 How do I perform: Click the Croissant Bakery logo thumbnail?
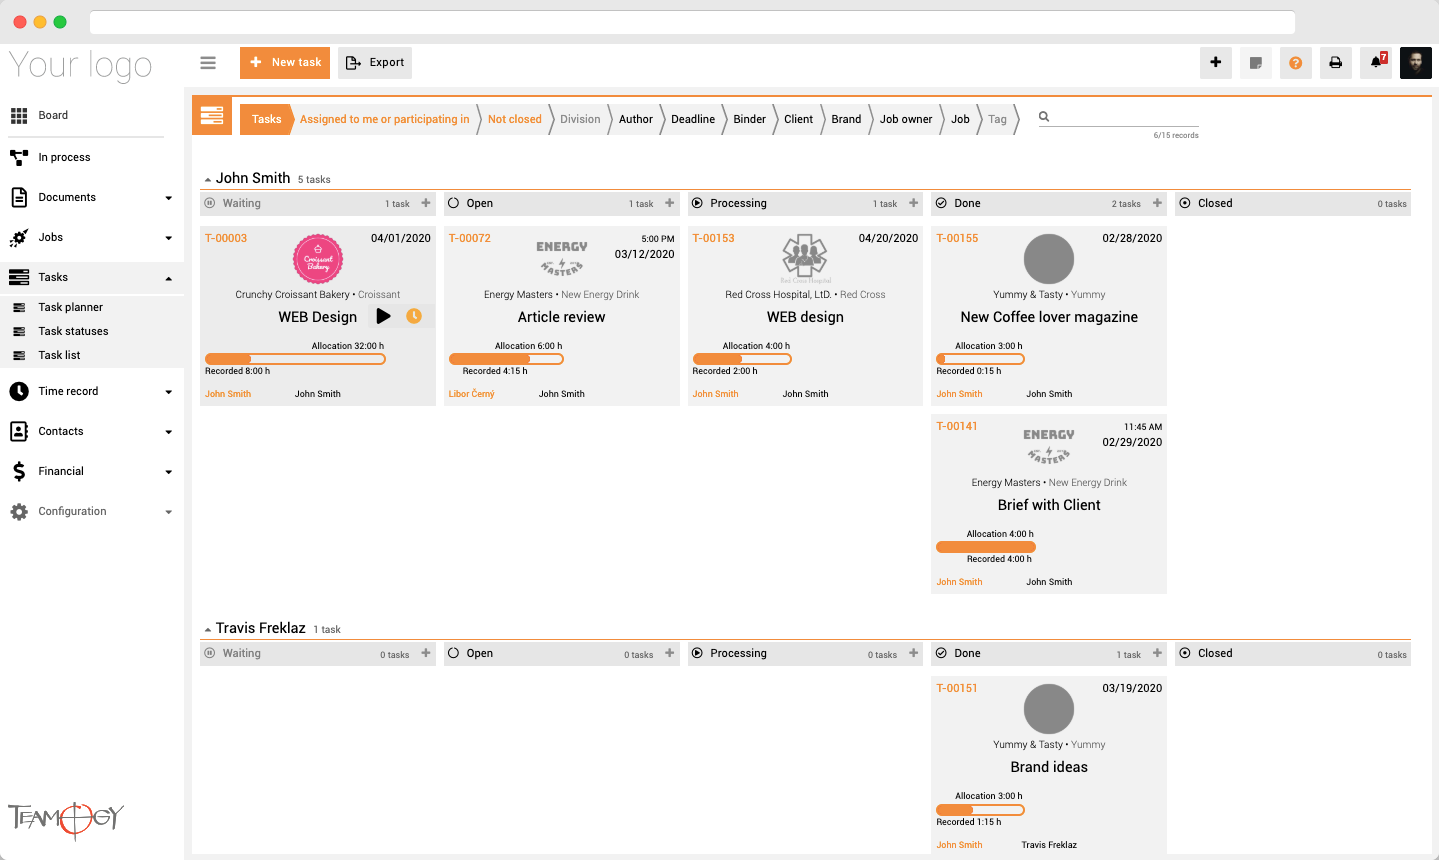pyautogui.click(x=318, y=259)
